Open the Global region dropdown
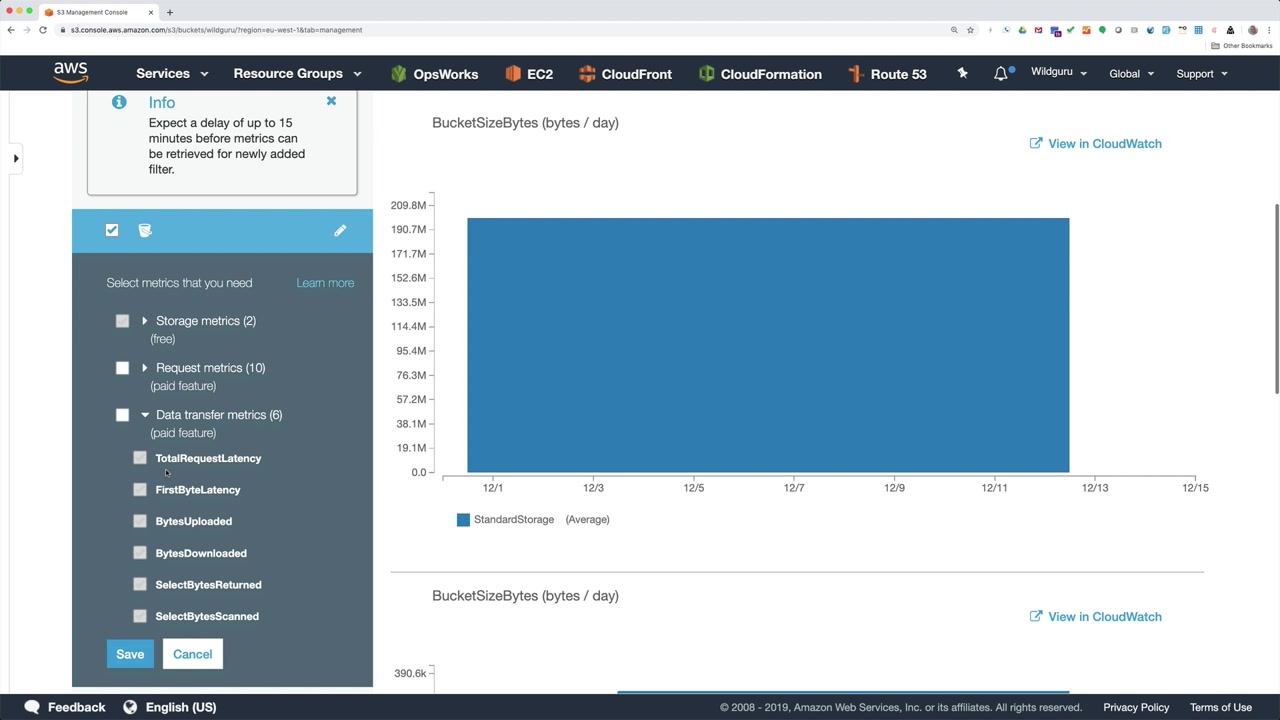The height and width of the screenshot is (720, 1280). tap(1131, 74)
